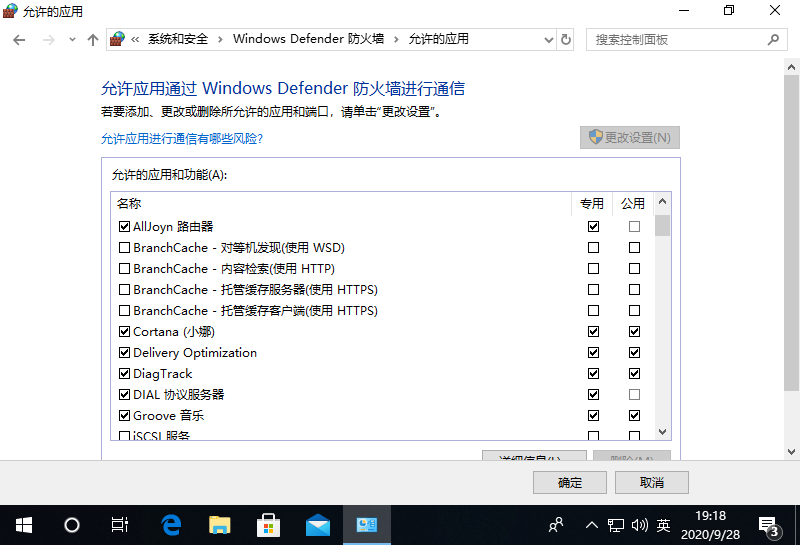800x545 pixels.
Task: Show hidden system tray icons
Action: [x=591, y=525]
